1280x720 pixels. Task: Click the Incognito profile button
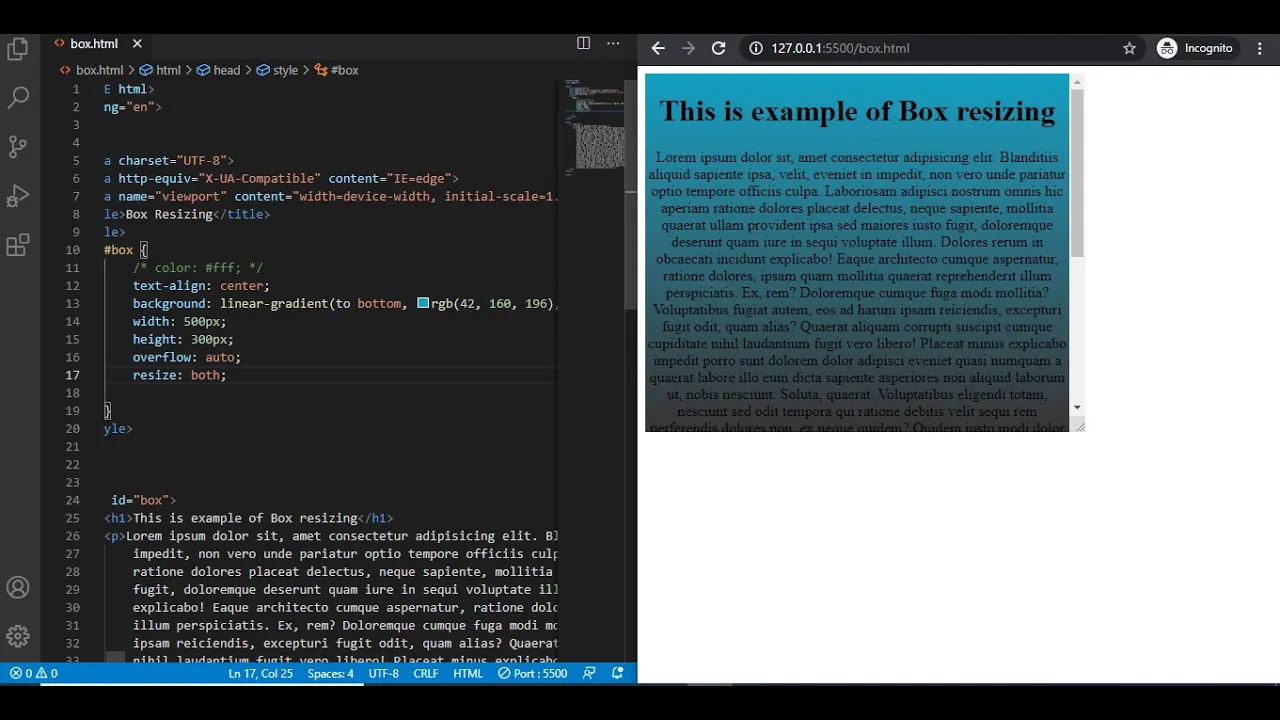click(1196, 48)
